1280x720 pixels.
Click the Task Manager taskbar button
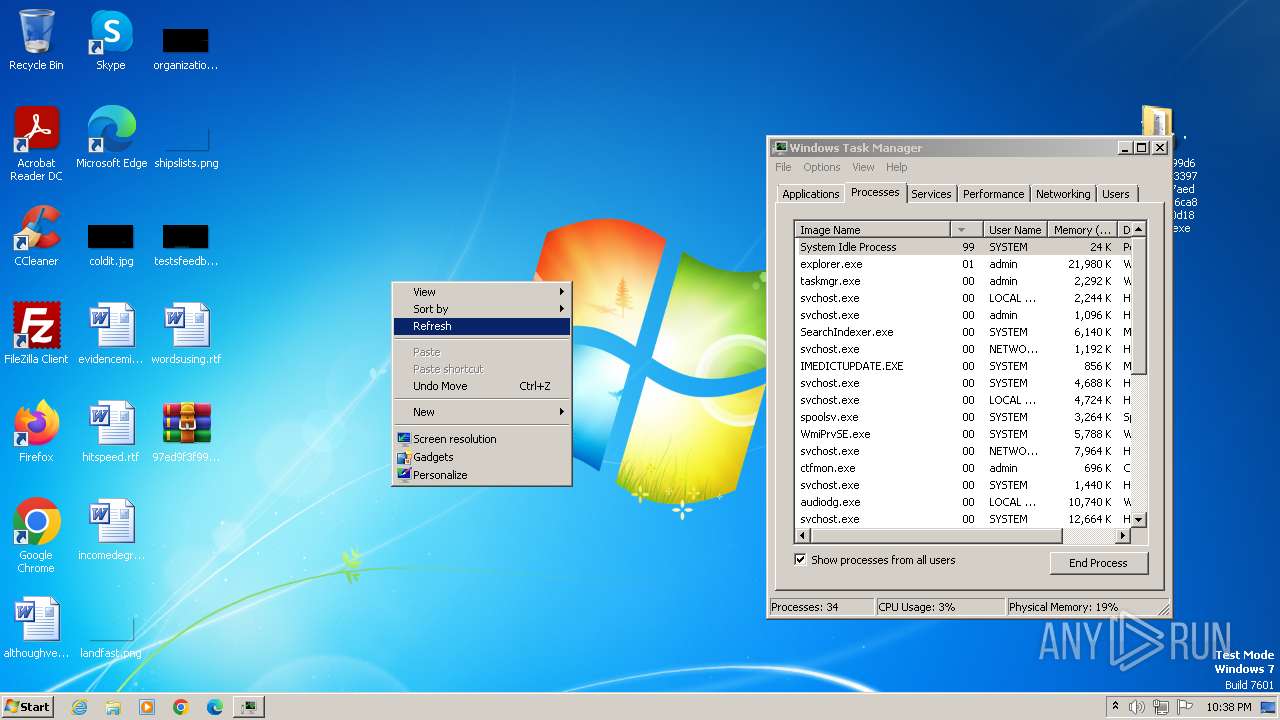[x=248, y=707]
